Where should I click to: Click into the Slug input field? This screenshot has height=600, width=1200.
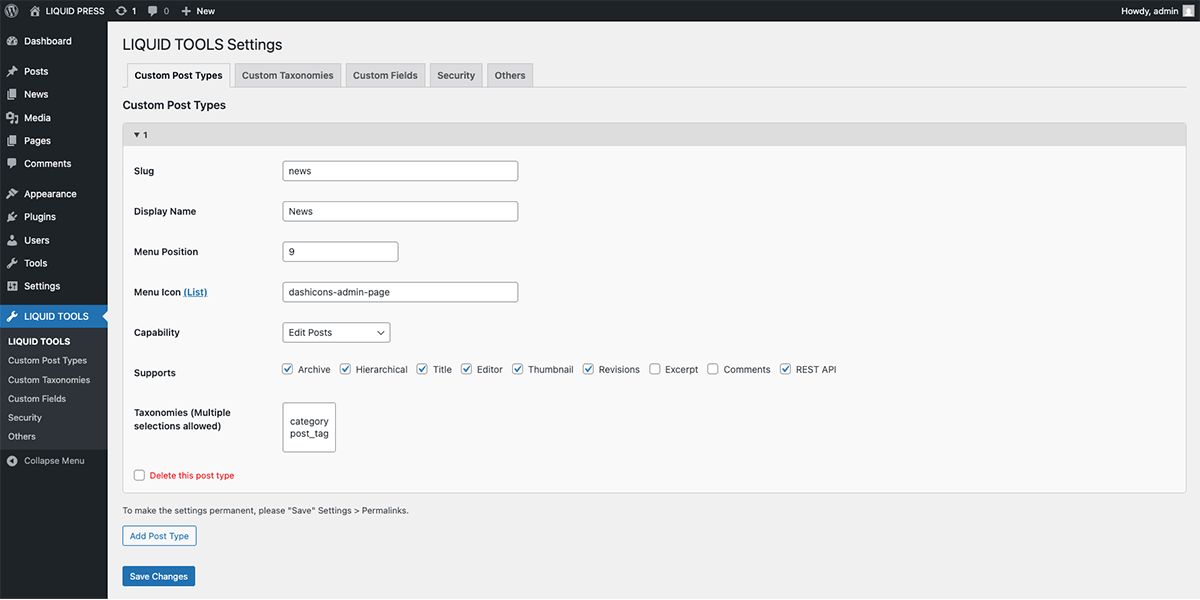pos(400,171)
